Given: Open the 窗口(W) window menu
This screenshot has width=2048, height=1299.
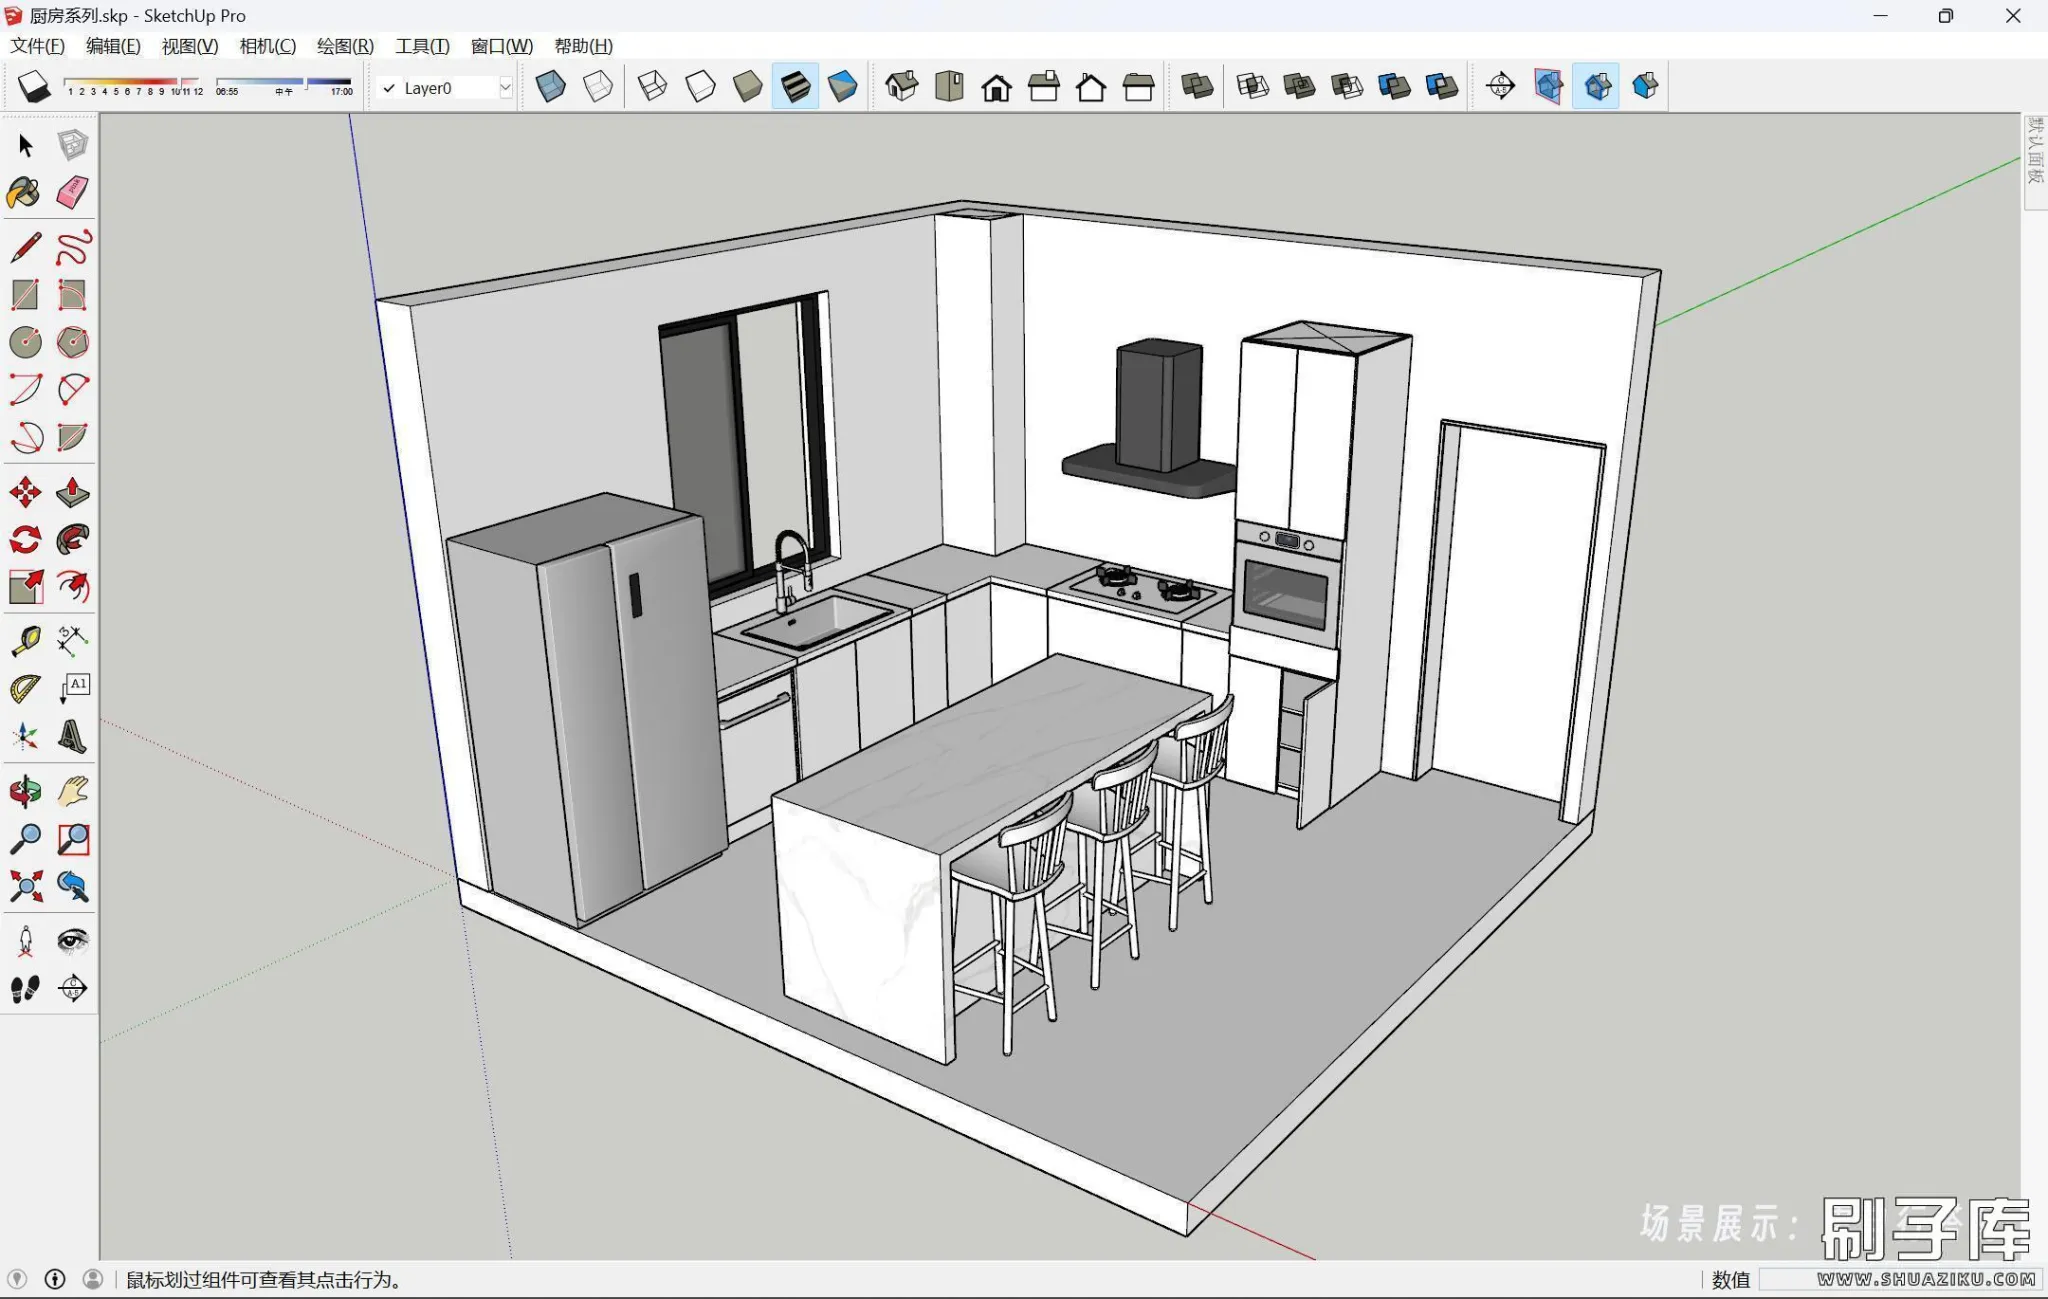Looking at the screenshot, I should point(501,46).
